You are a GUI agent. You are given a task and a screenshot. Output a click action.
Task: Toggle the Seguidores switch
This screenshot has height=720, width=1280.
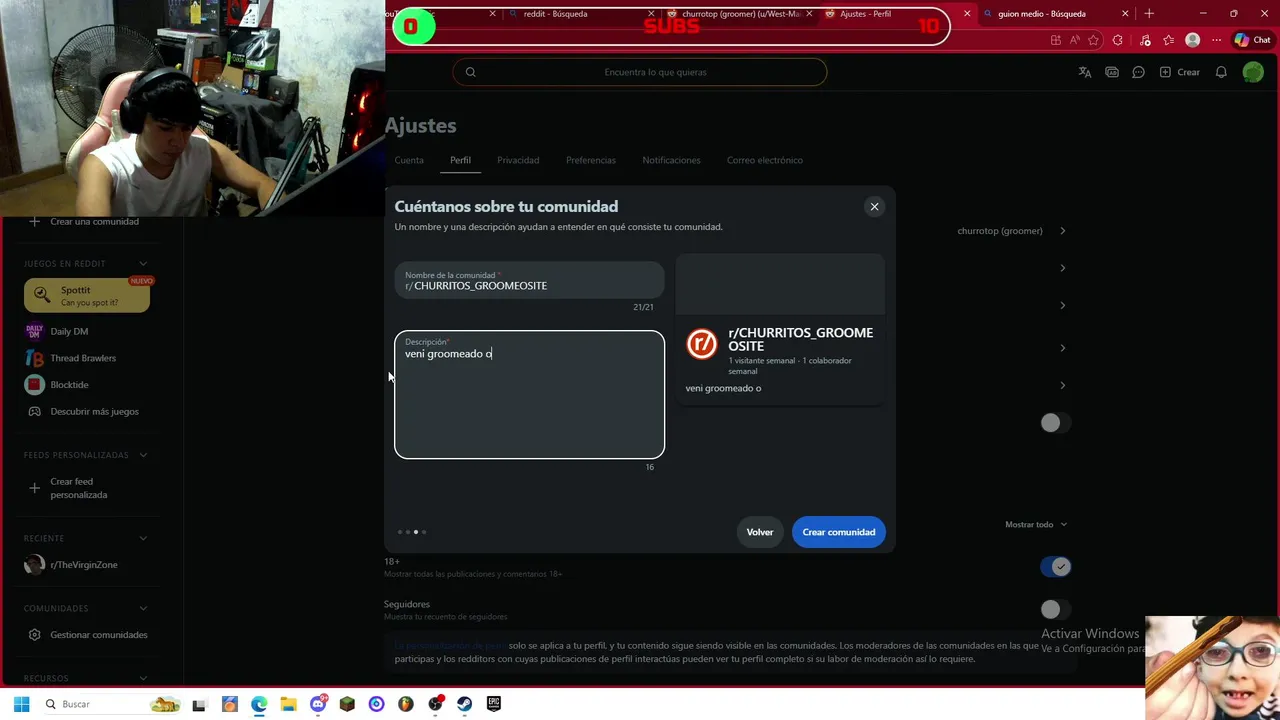(x=1055, y=609)
